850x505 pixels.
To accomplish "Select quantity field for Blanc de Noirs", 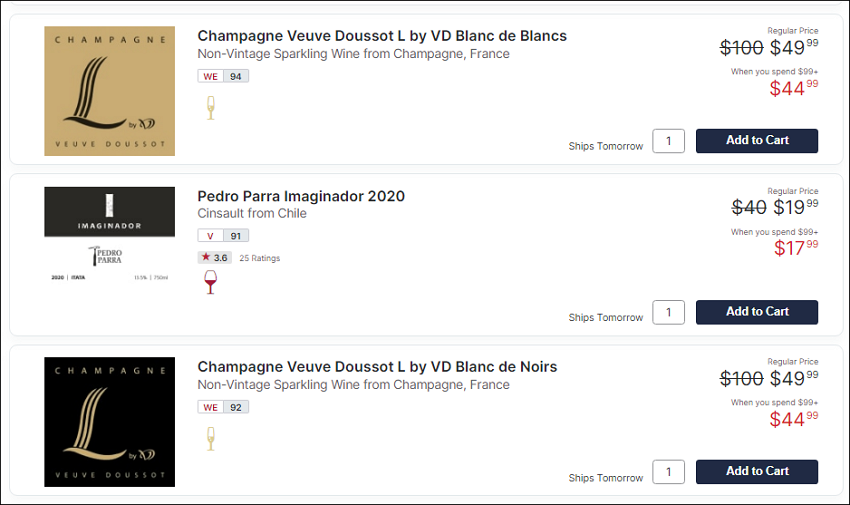I will 668,471.
